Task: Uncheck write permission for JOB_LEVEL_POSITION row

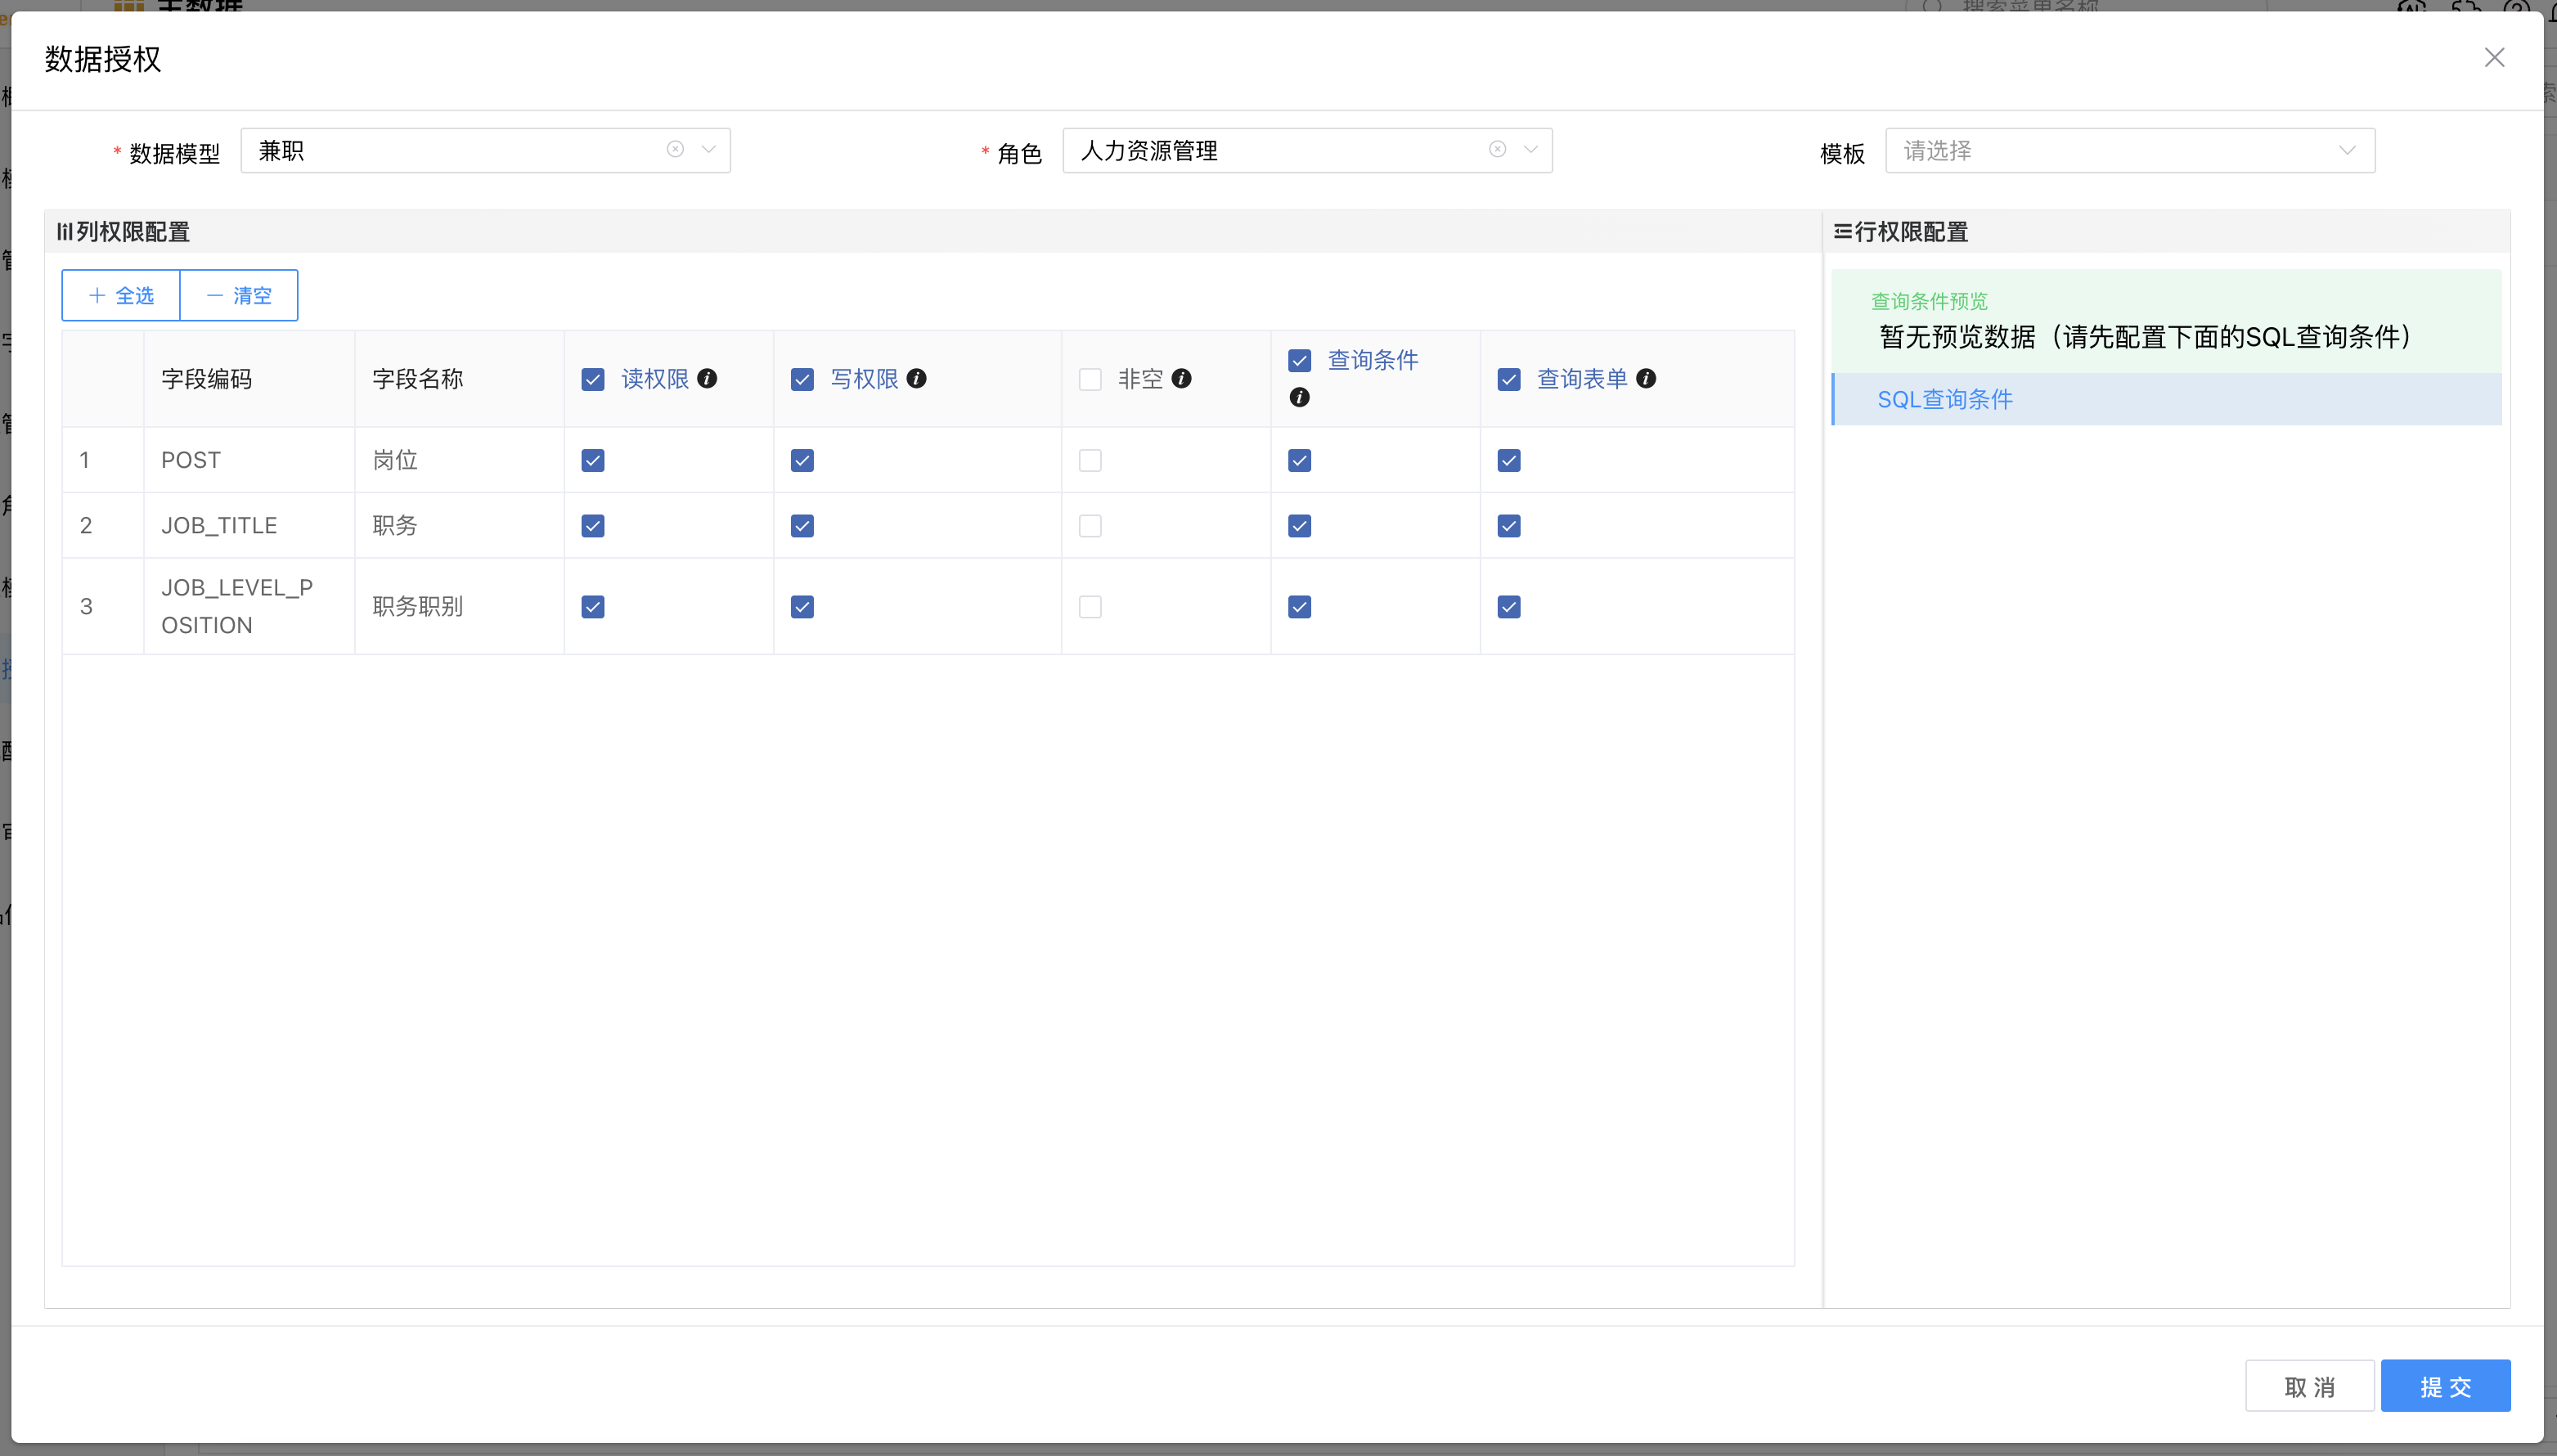Action: coord(802,607)
